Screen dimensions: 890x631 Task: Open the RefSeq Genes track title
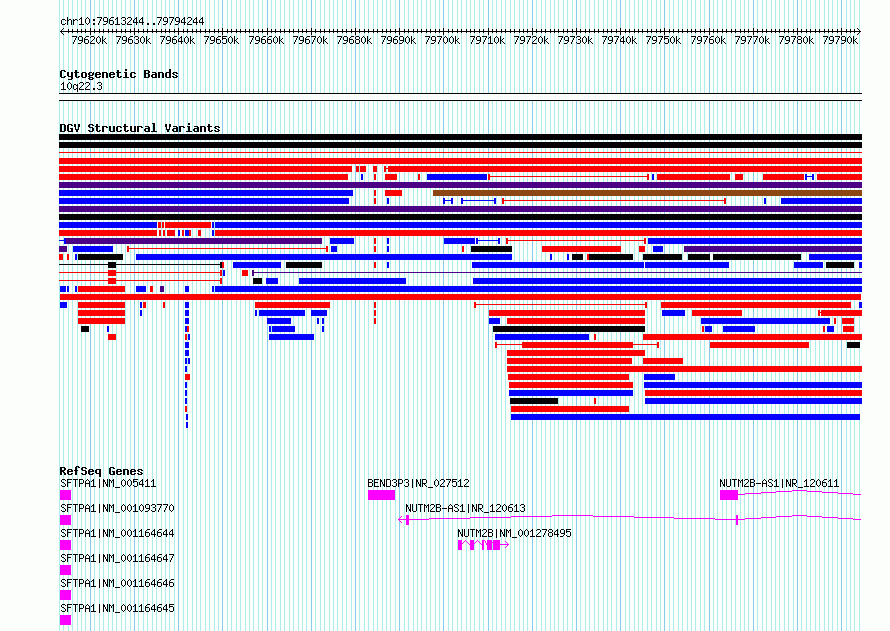101,471
